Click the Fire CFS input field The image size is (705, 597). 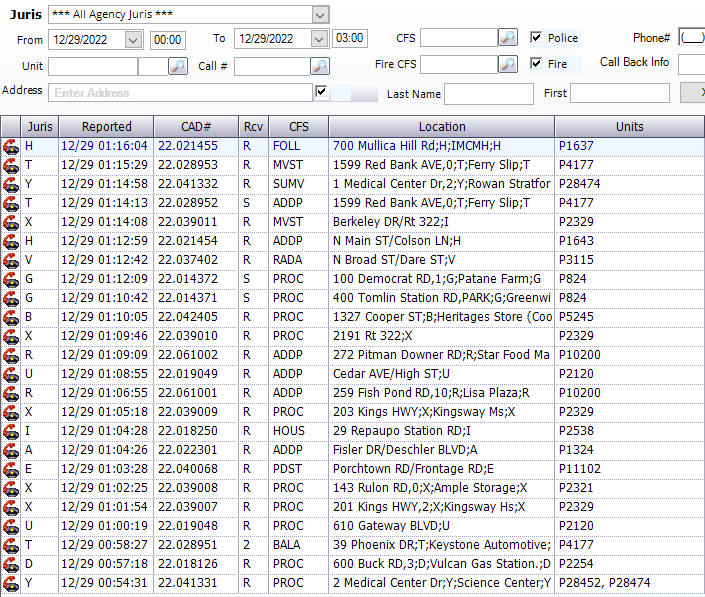coord(459,64)
